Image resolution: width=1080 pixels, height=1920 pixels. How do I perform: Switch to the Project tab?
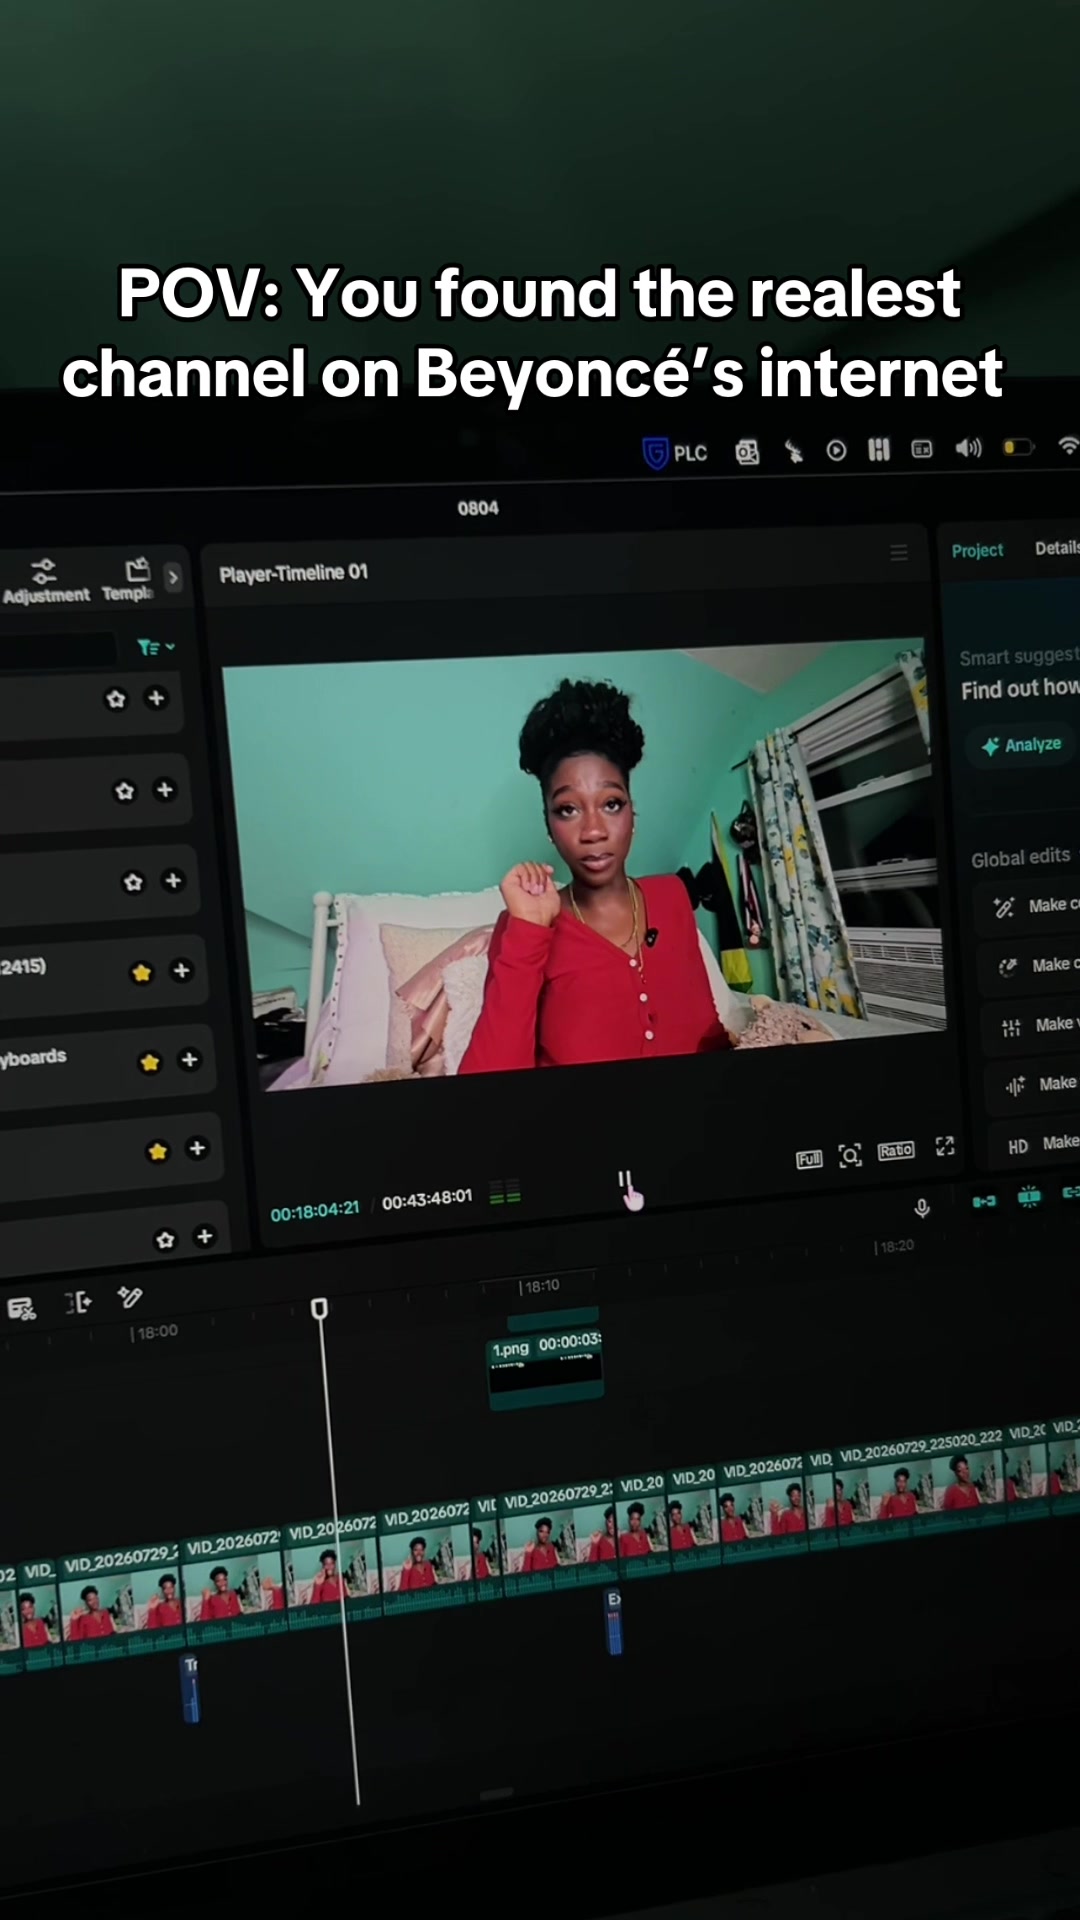[x=977, y=550]
